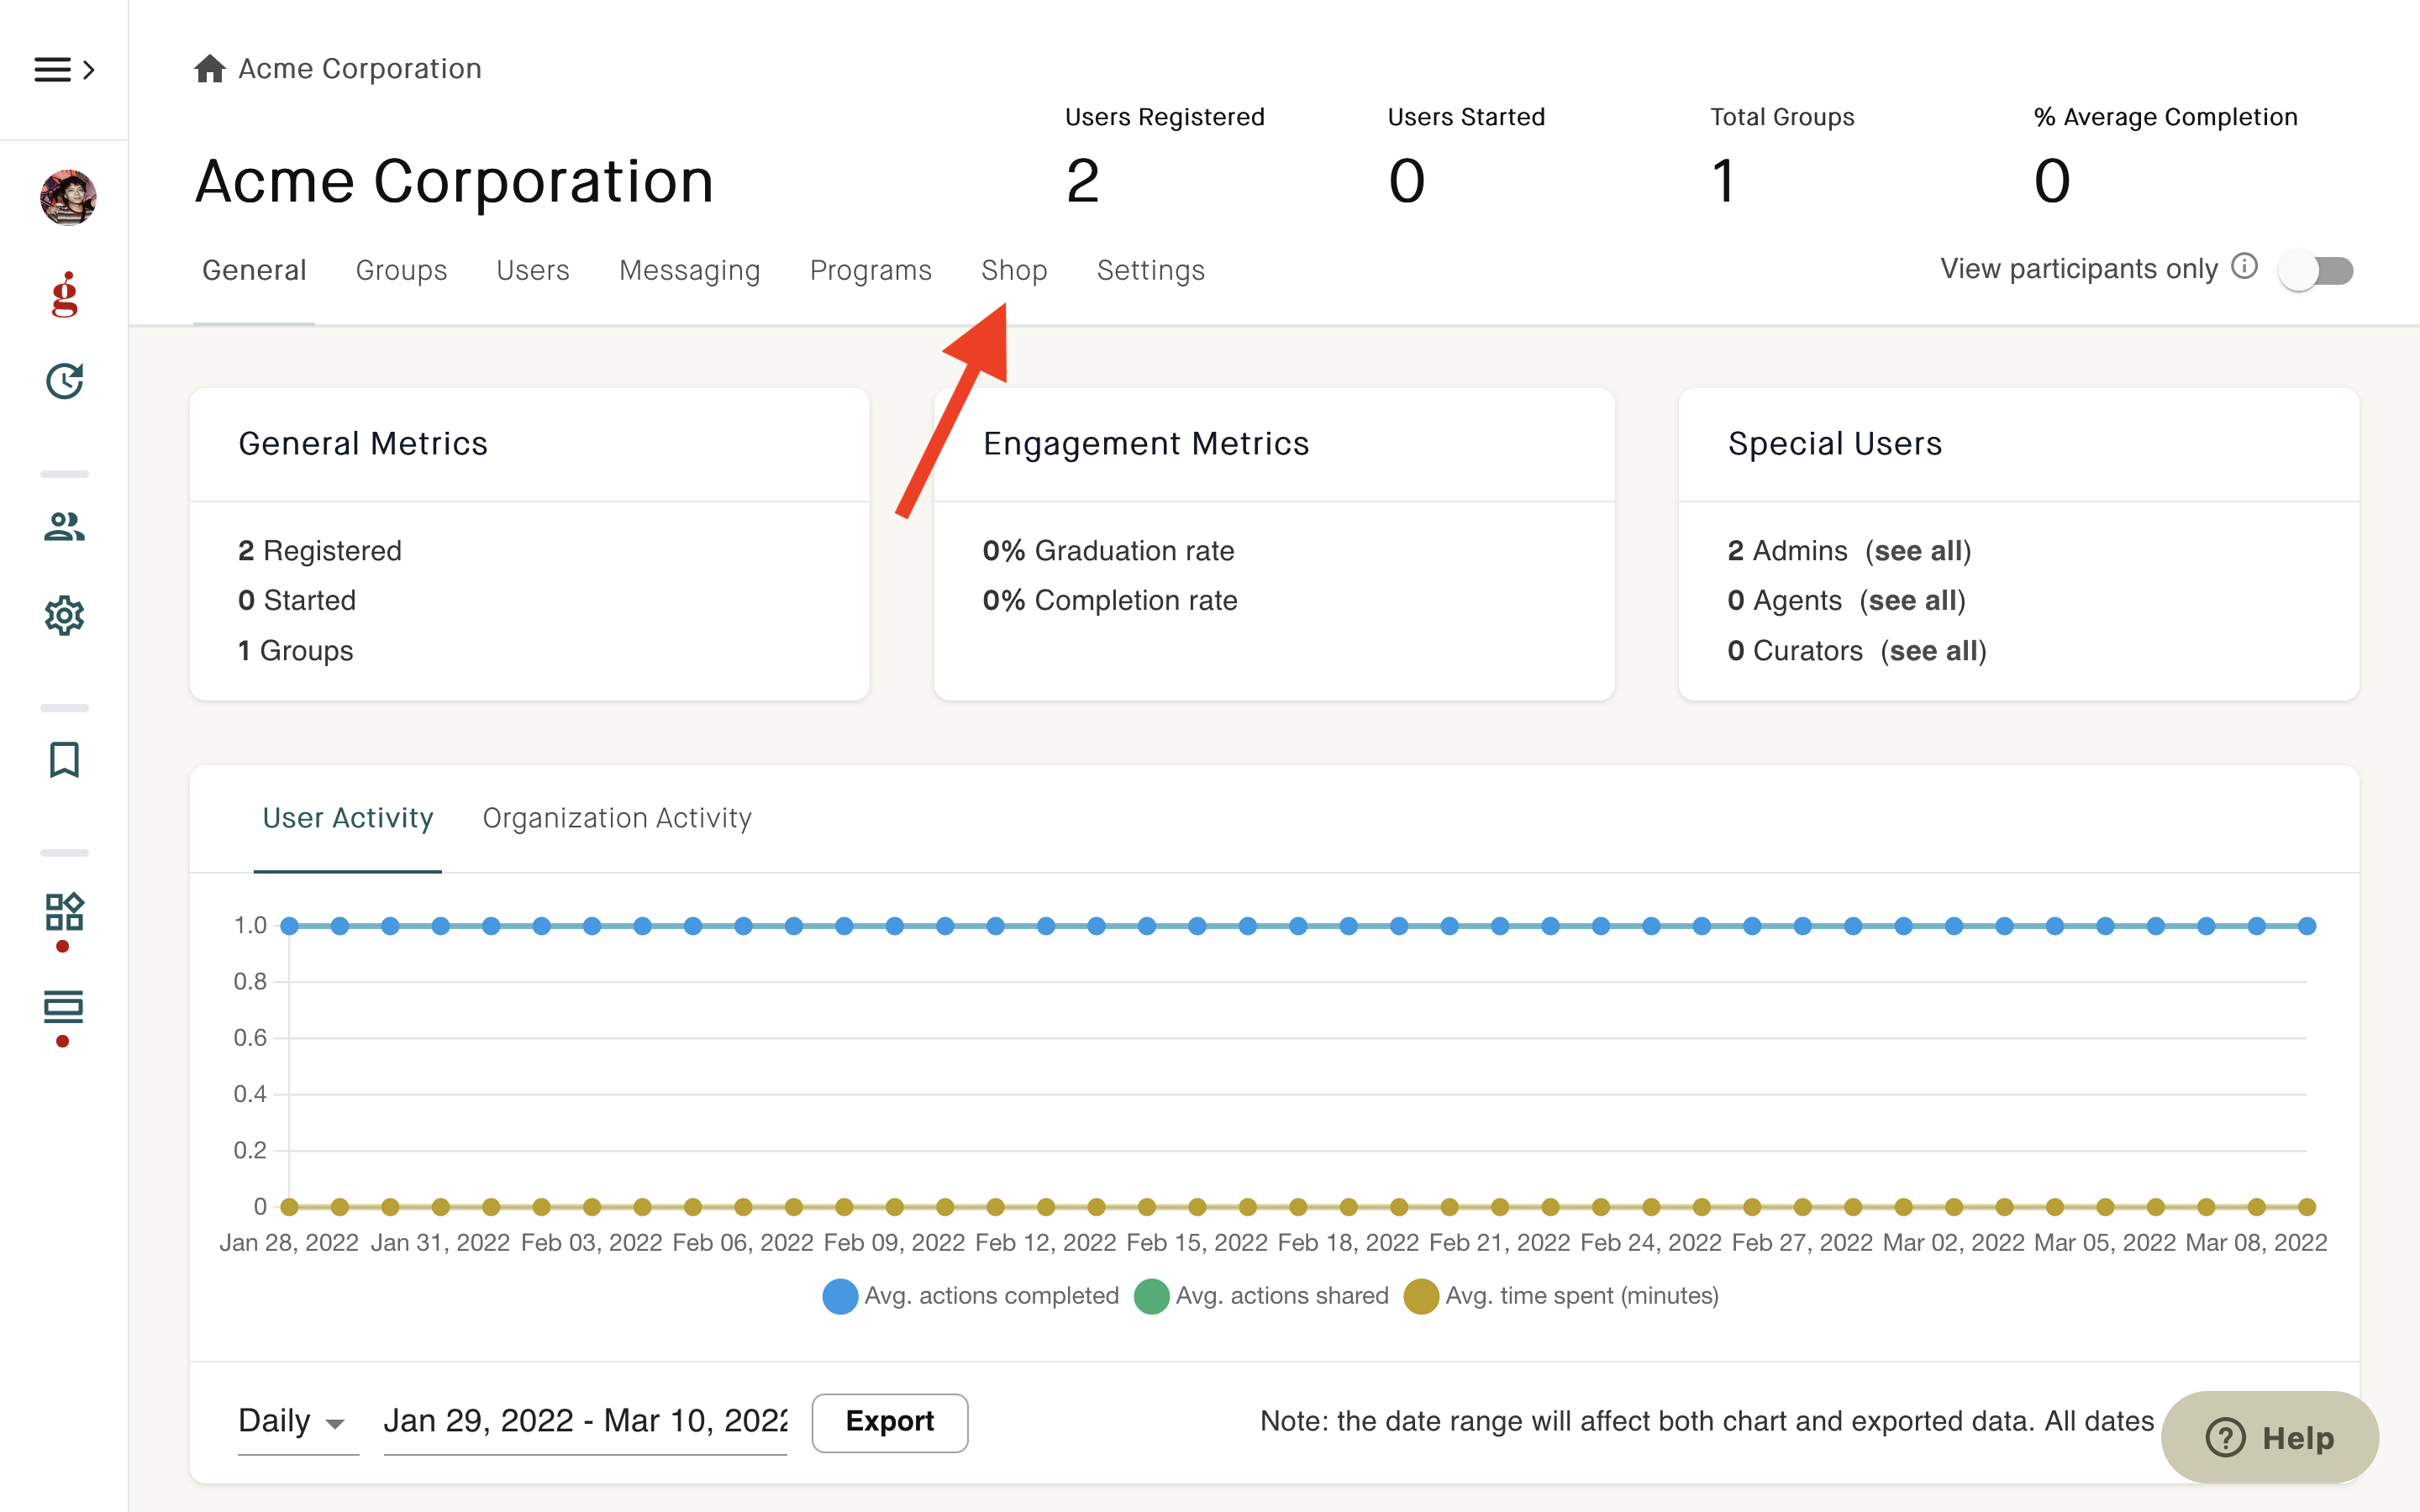Open the Messaging tab

tap(689, 271)
